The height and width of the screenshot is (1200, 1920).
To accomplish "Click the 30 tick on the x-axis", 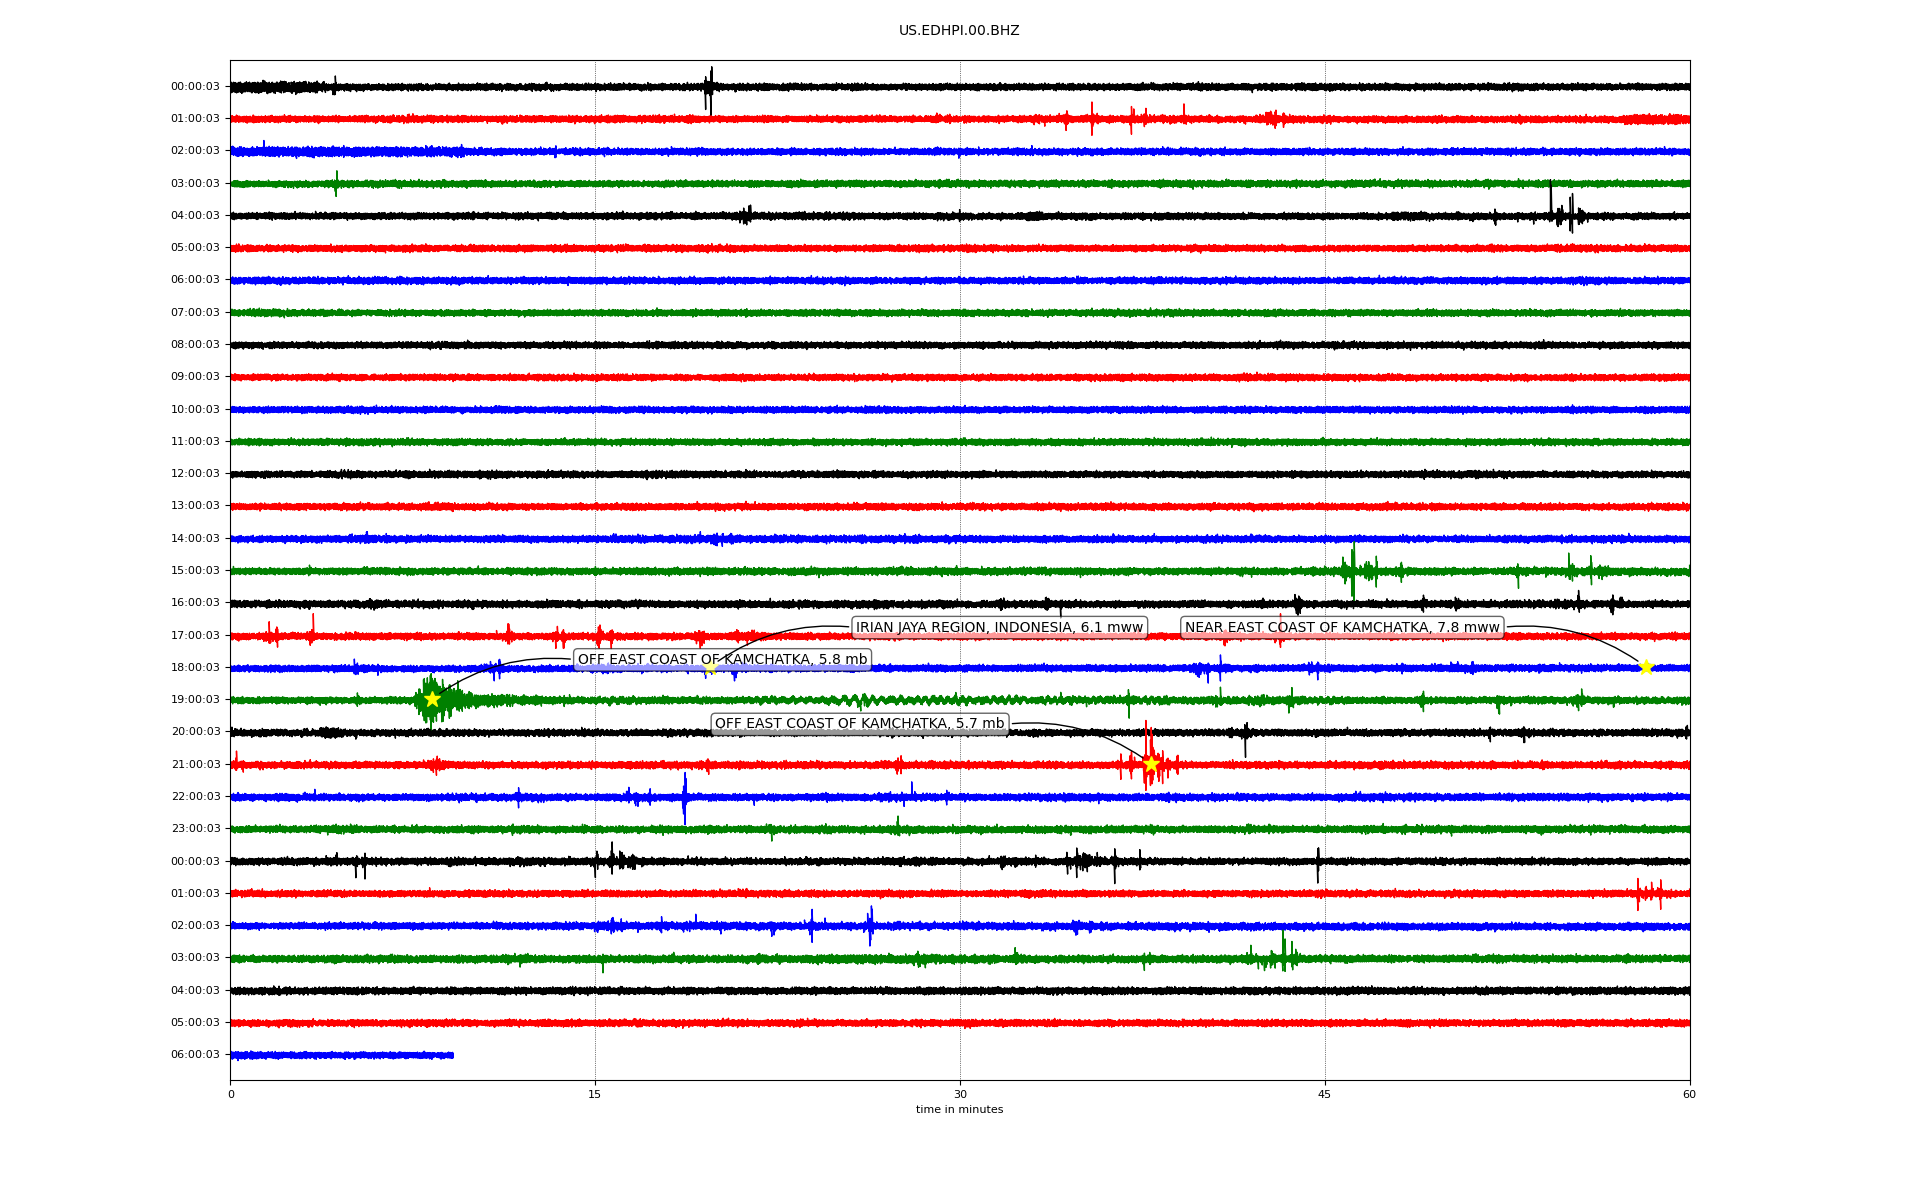I will click(960, 1094).
